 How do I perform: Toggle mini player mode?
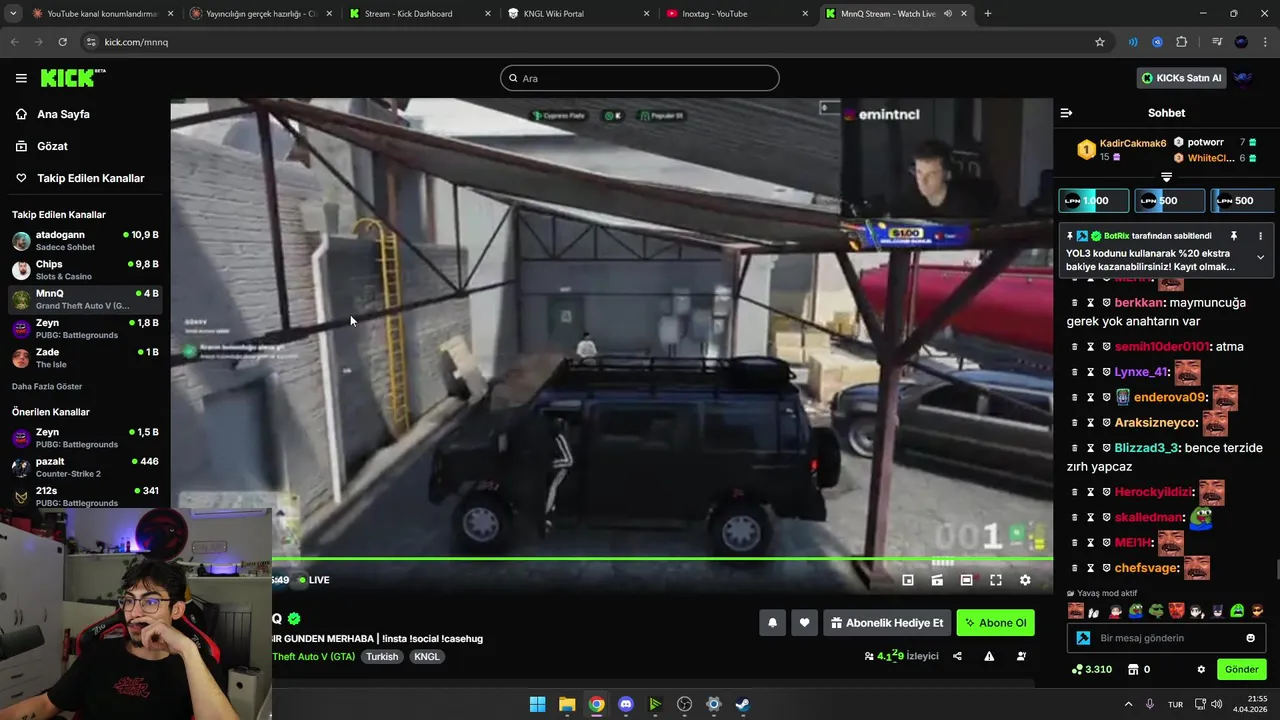pyautogui.click(x=908, y=580)
